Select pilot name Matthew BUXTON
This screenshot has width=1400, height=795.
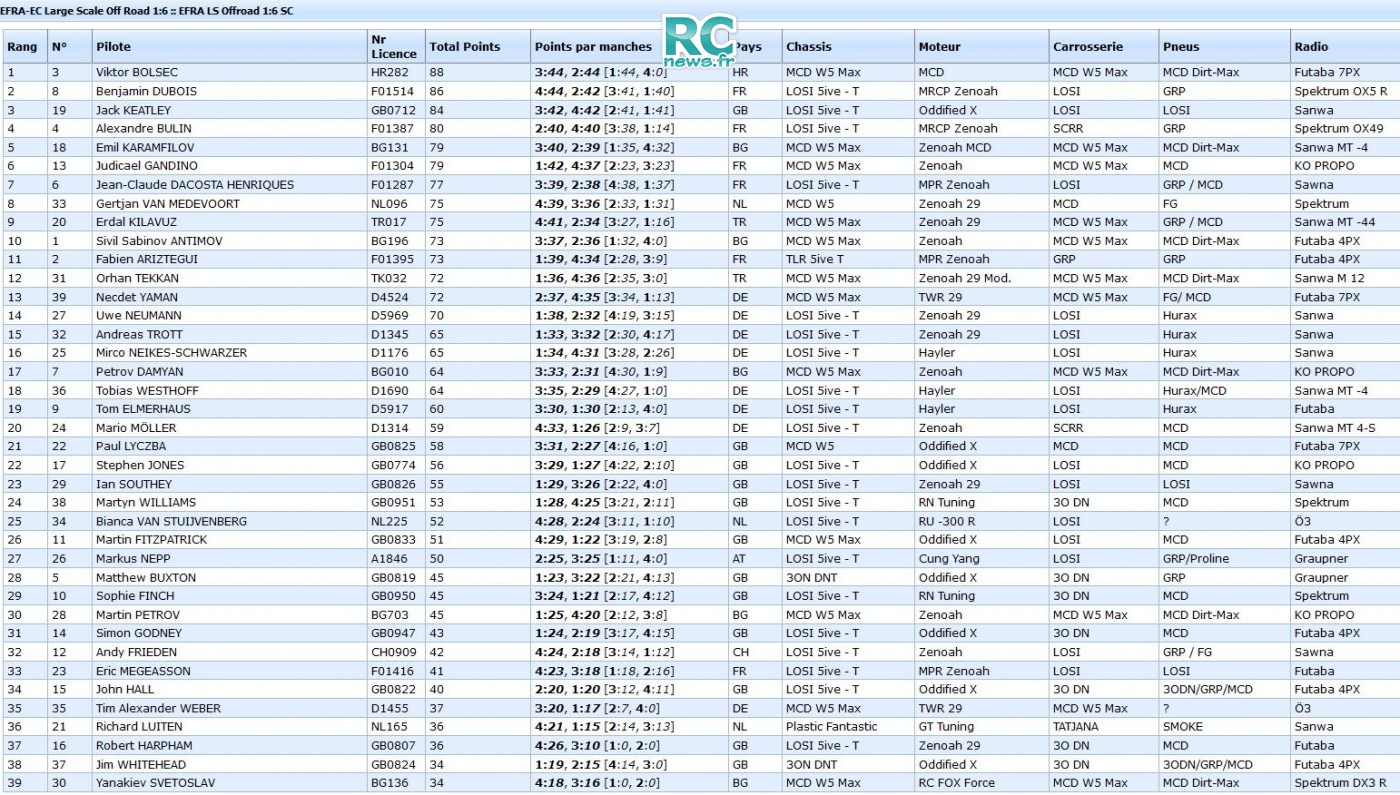click(x=146, y=578)
